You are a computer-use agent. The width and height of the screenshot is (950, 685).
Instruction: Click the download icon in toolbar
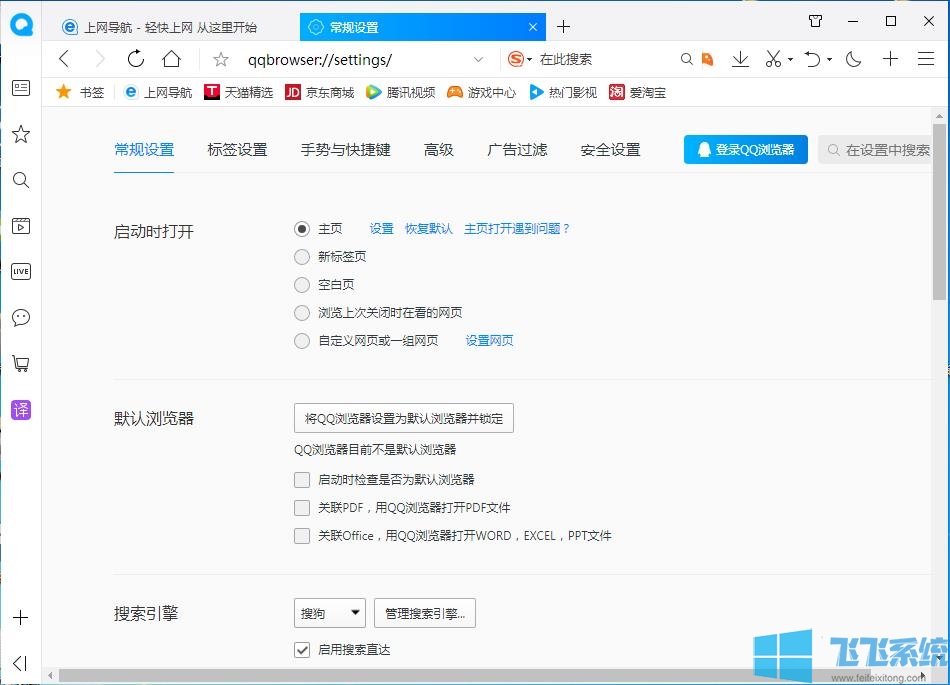pyautogui.click(x=740, y=59)
